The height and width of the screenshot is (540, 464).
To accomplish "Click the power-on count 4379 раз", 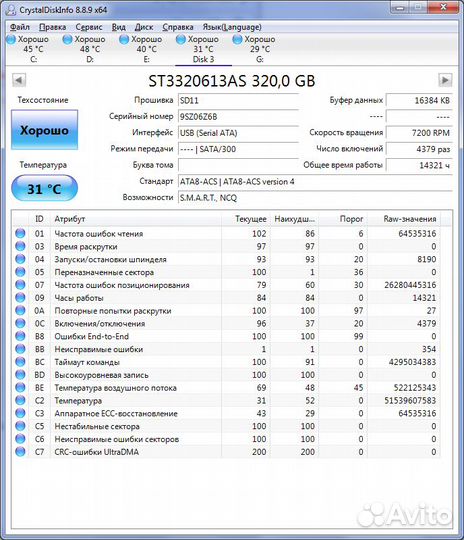I will pyautogui.click(x=419, y=149).
